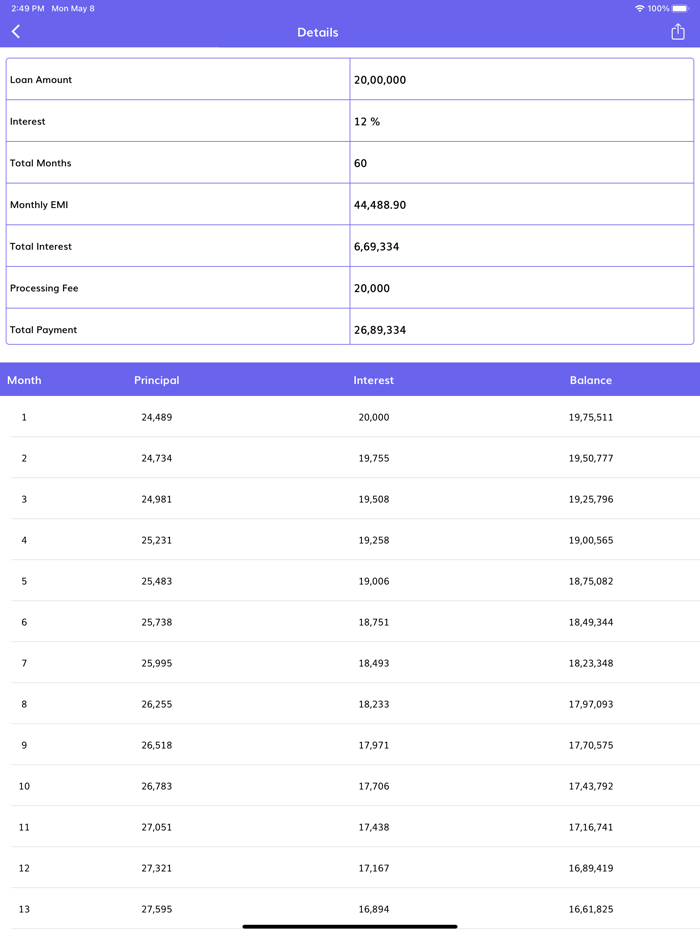Image resolution: width=700 pixels, height=934 pixels.
Task: Tap the share icon in the top-right corner
Action: coord(678,31)
